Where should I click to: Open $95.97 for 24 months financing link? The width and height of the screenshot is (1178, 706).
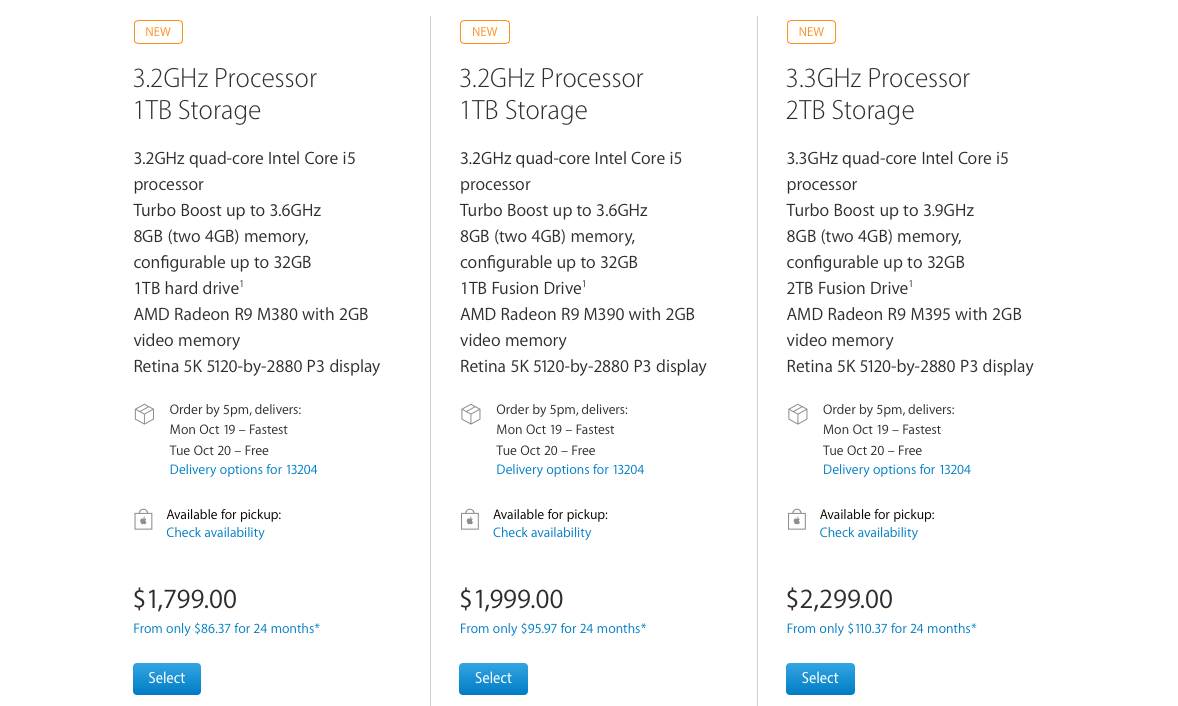tap(553, 629)
